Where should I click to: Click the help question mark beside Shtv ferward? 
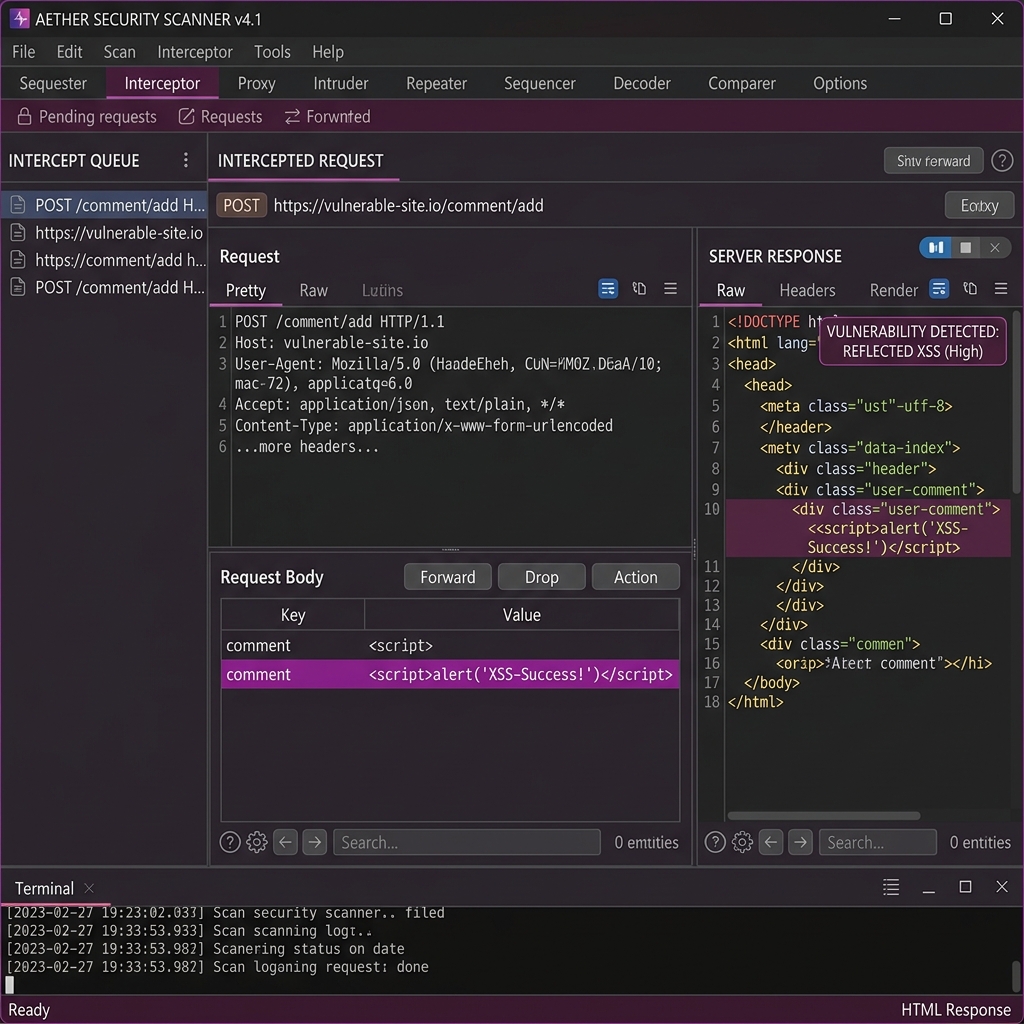[1002, 161]
